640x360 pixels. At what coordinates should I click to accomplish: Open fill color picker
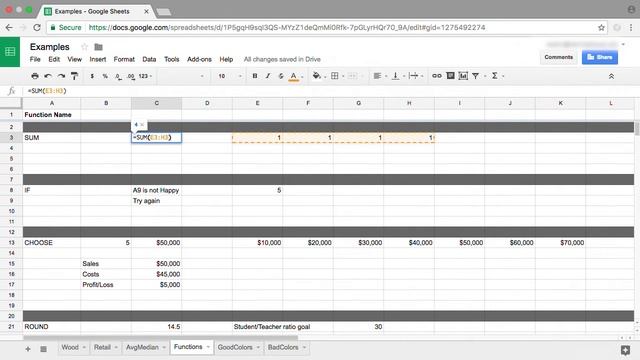316,76
